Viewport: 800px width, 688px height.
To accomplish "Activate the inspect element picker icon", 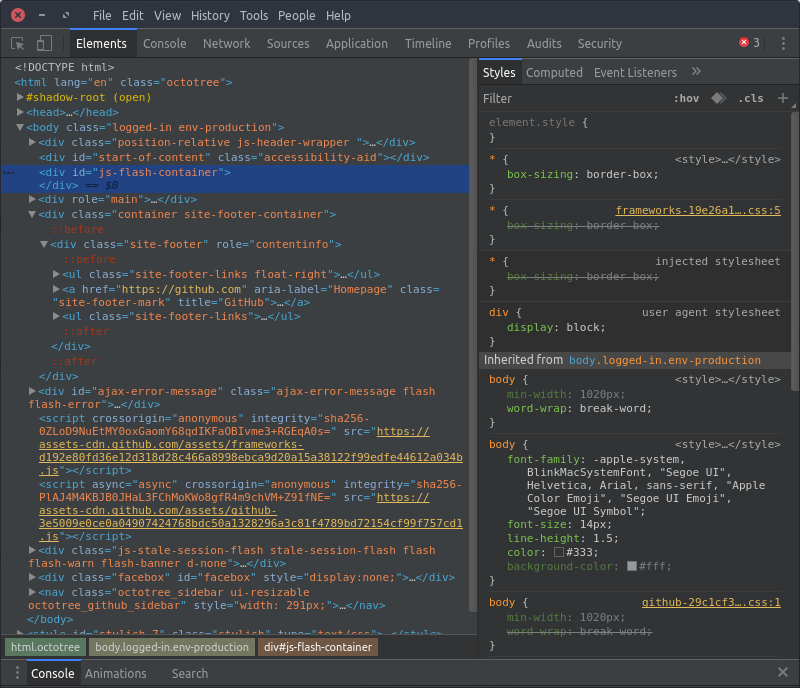I will click(x=17, y=43).
